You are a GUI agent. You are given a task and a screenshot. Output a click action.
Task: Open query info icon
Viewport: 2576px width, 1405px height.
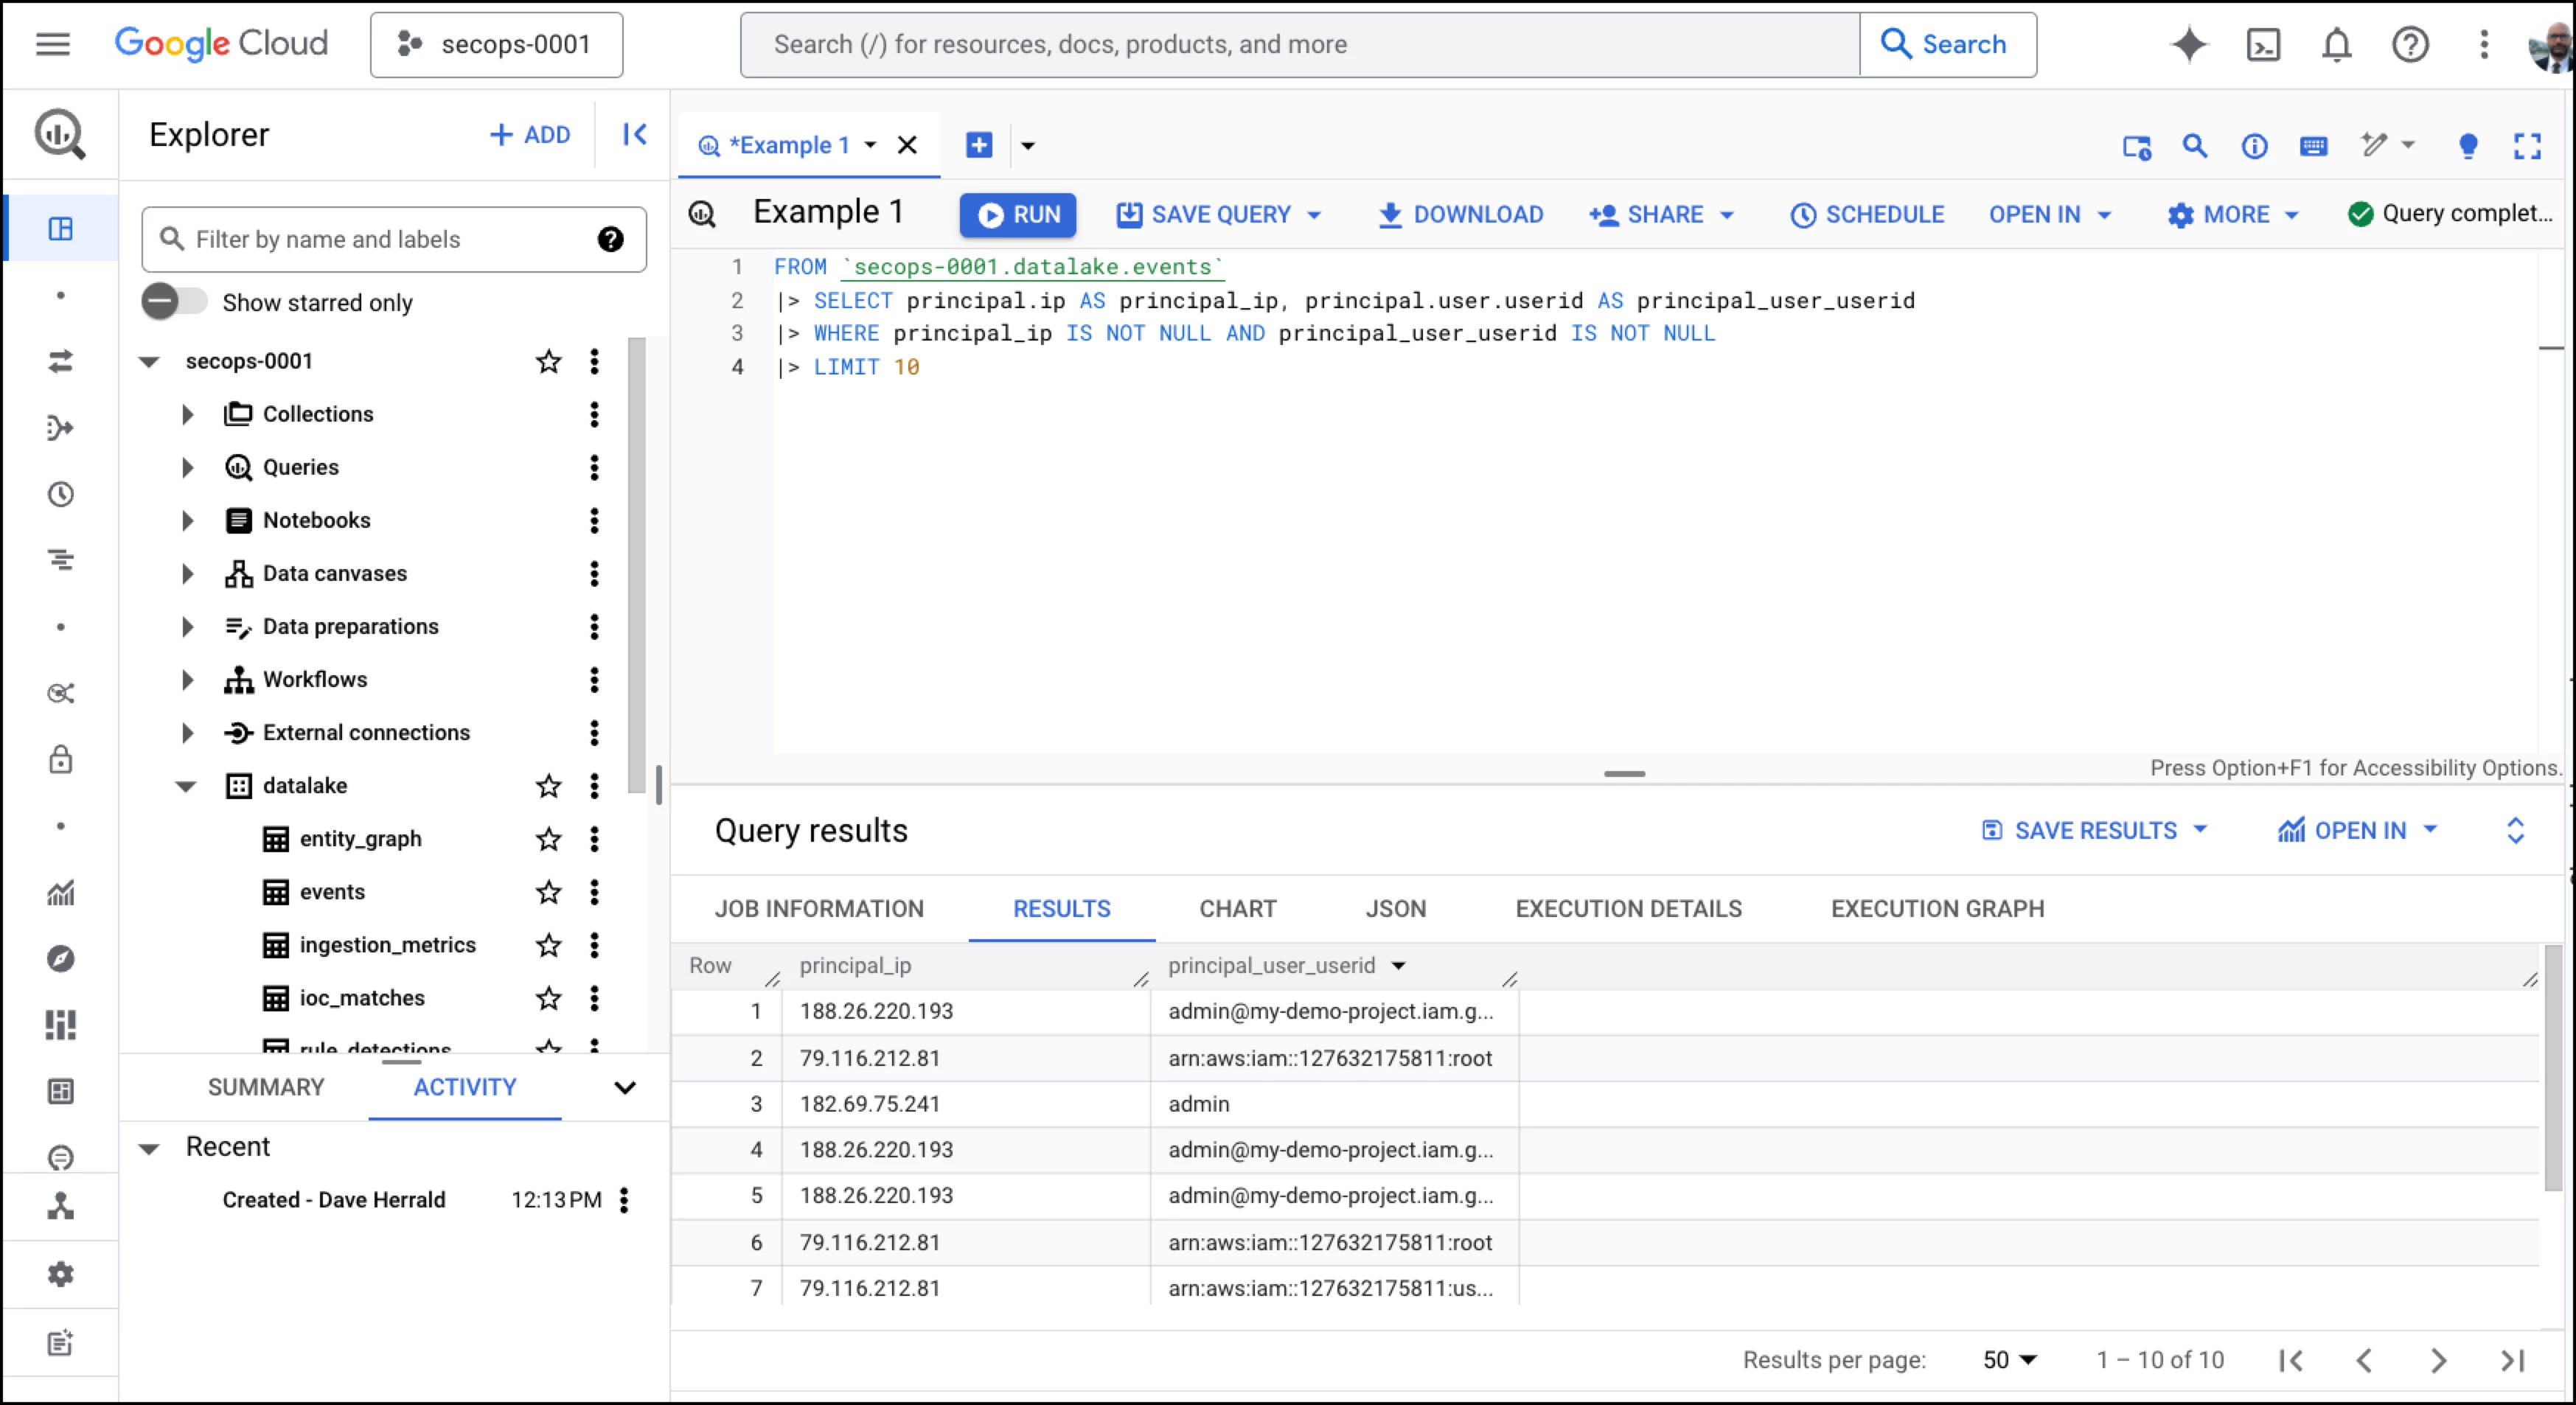pos(2253,146)
